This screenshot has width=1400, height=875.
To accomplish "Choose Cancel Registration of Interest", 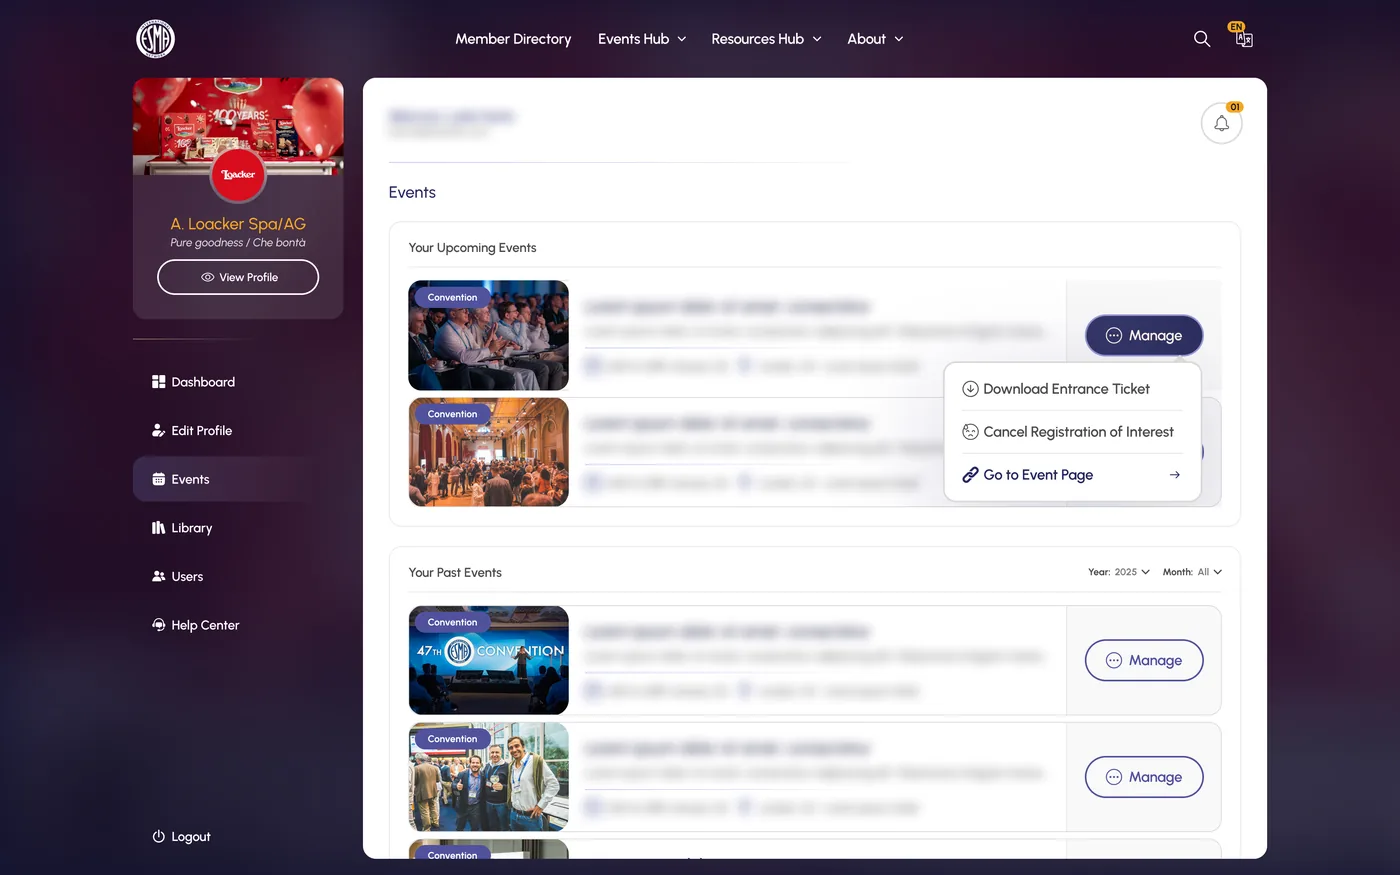I will [x=1072, y=432].
